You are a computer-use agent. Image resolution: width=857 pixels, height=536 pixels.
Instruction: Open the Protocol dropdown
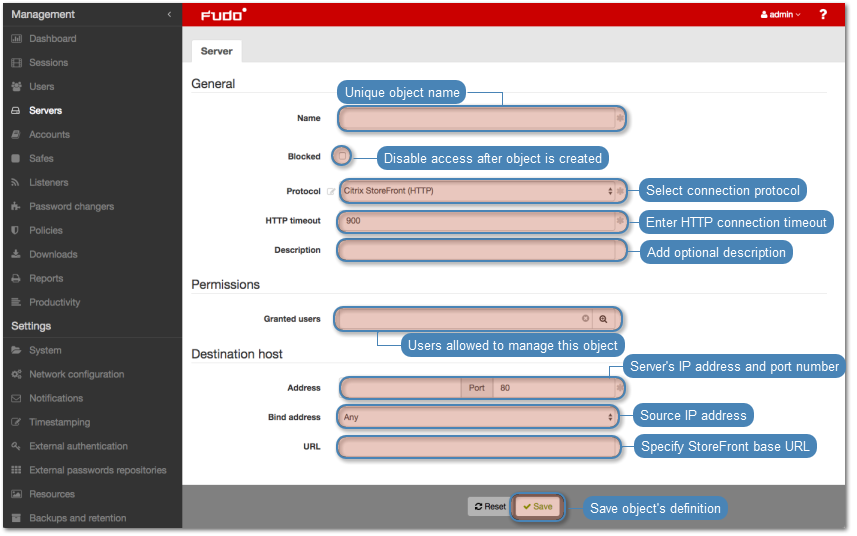tap(478, 191)
